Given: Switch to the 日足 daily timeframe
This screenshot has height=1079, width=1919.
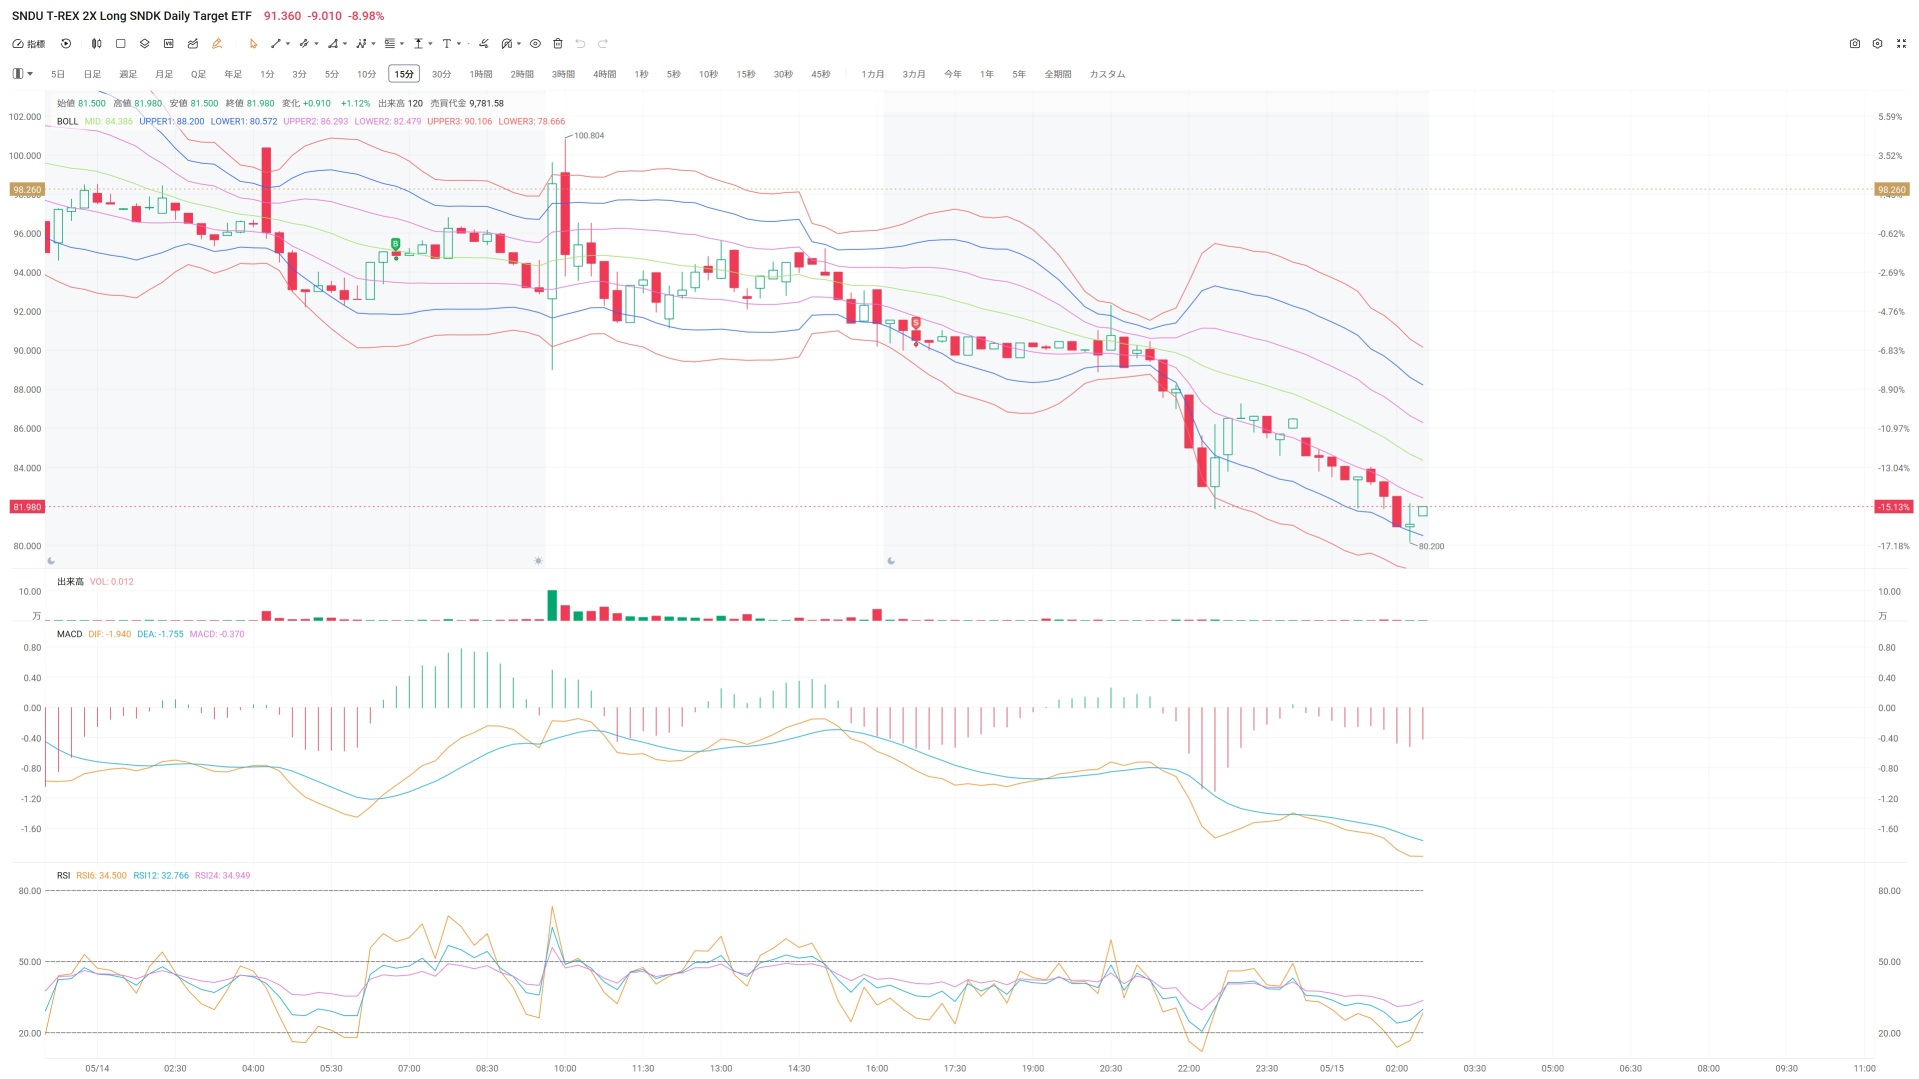Looking at the screenshot, I should pos(92,74).
